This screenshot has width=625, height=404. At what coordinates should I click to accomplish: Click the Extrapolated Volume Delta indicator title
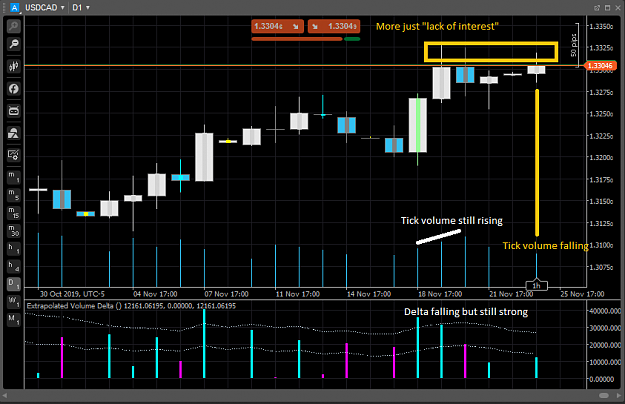coord(131,306)
